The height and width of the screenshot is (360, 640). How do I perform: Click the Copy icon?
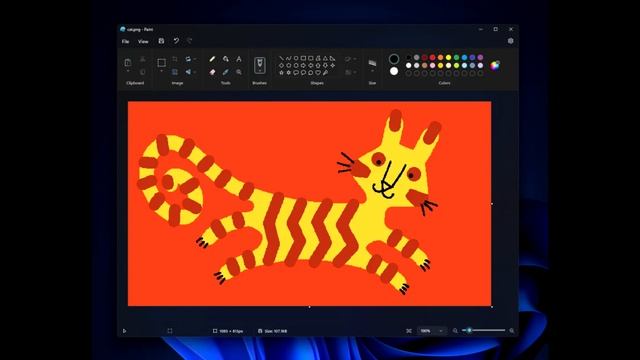coord(142,72)
